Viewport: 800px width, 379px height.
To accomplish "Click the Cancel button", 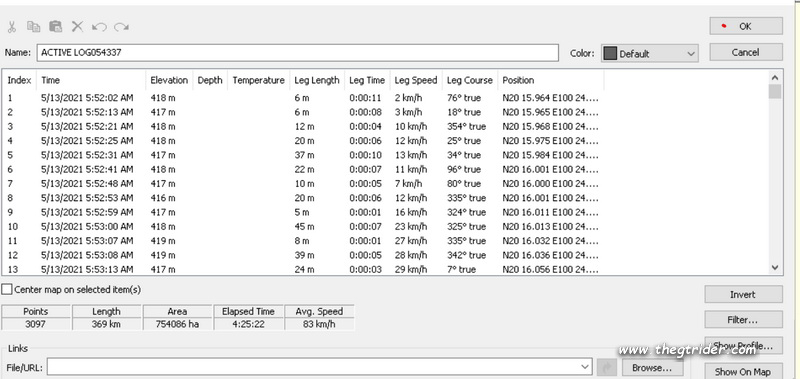I will pos(745,52).
